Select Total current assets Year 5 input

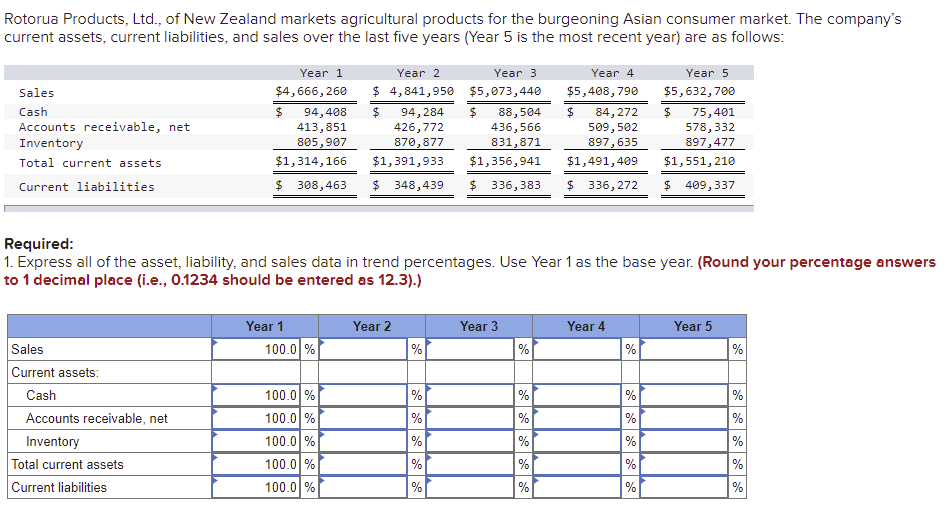684,464
